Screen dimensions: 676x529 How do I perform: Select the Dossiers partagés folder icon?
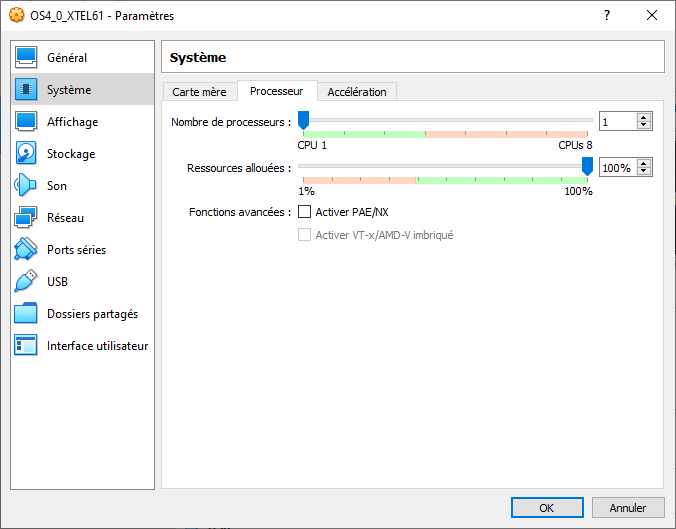coord(26,314)
